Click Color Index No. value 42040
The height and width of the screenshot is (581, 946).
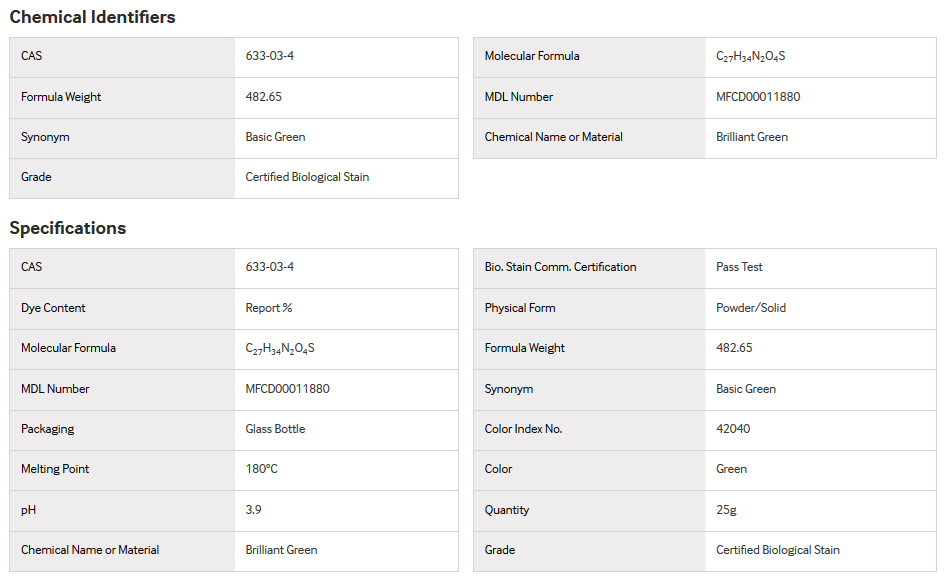733,429
